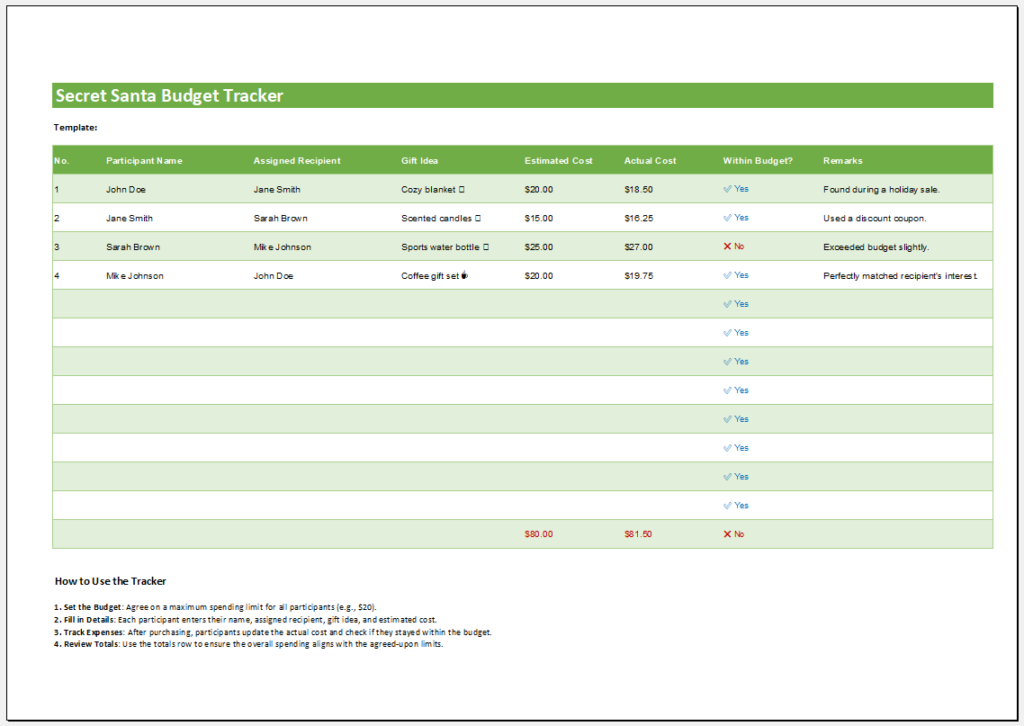Select the Sports water bottle gift idea
The image size is (1024, 726).
point(445,247)
